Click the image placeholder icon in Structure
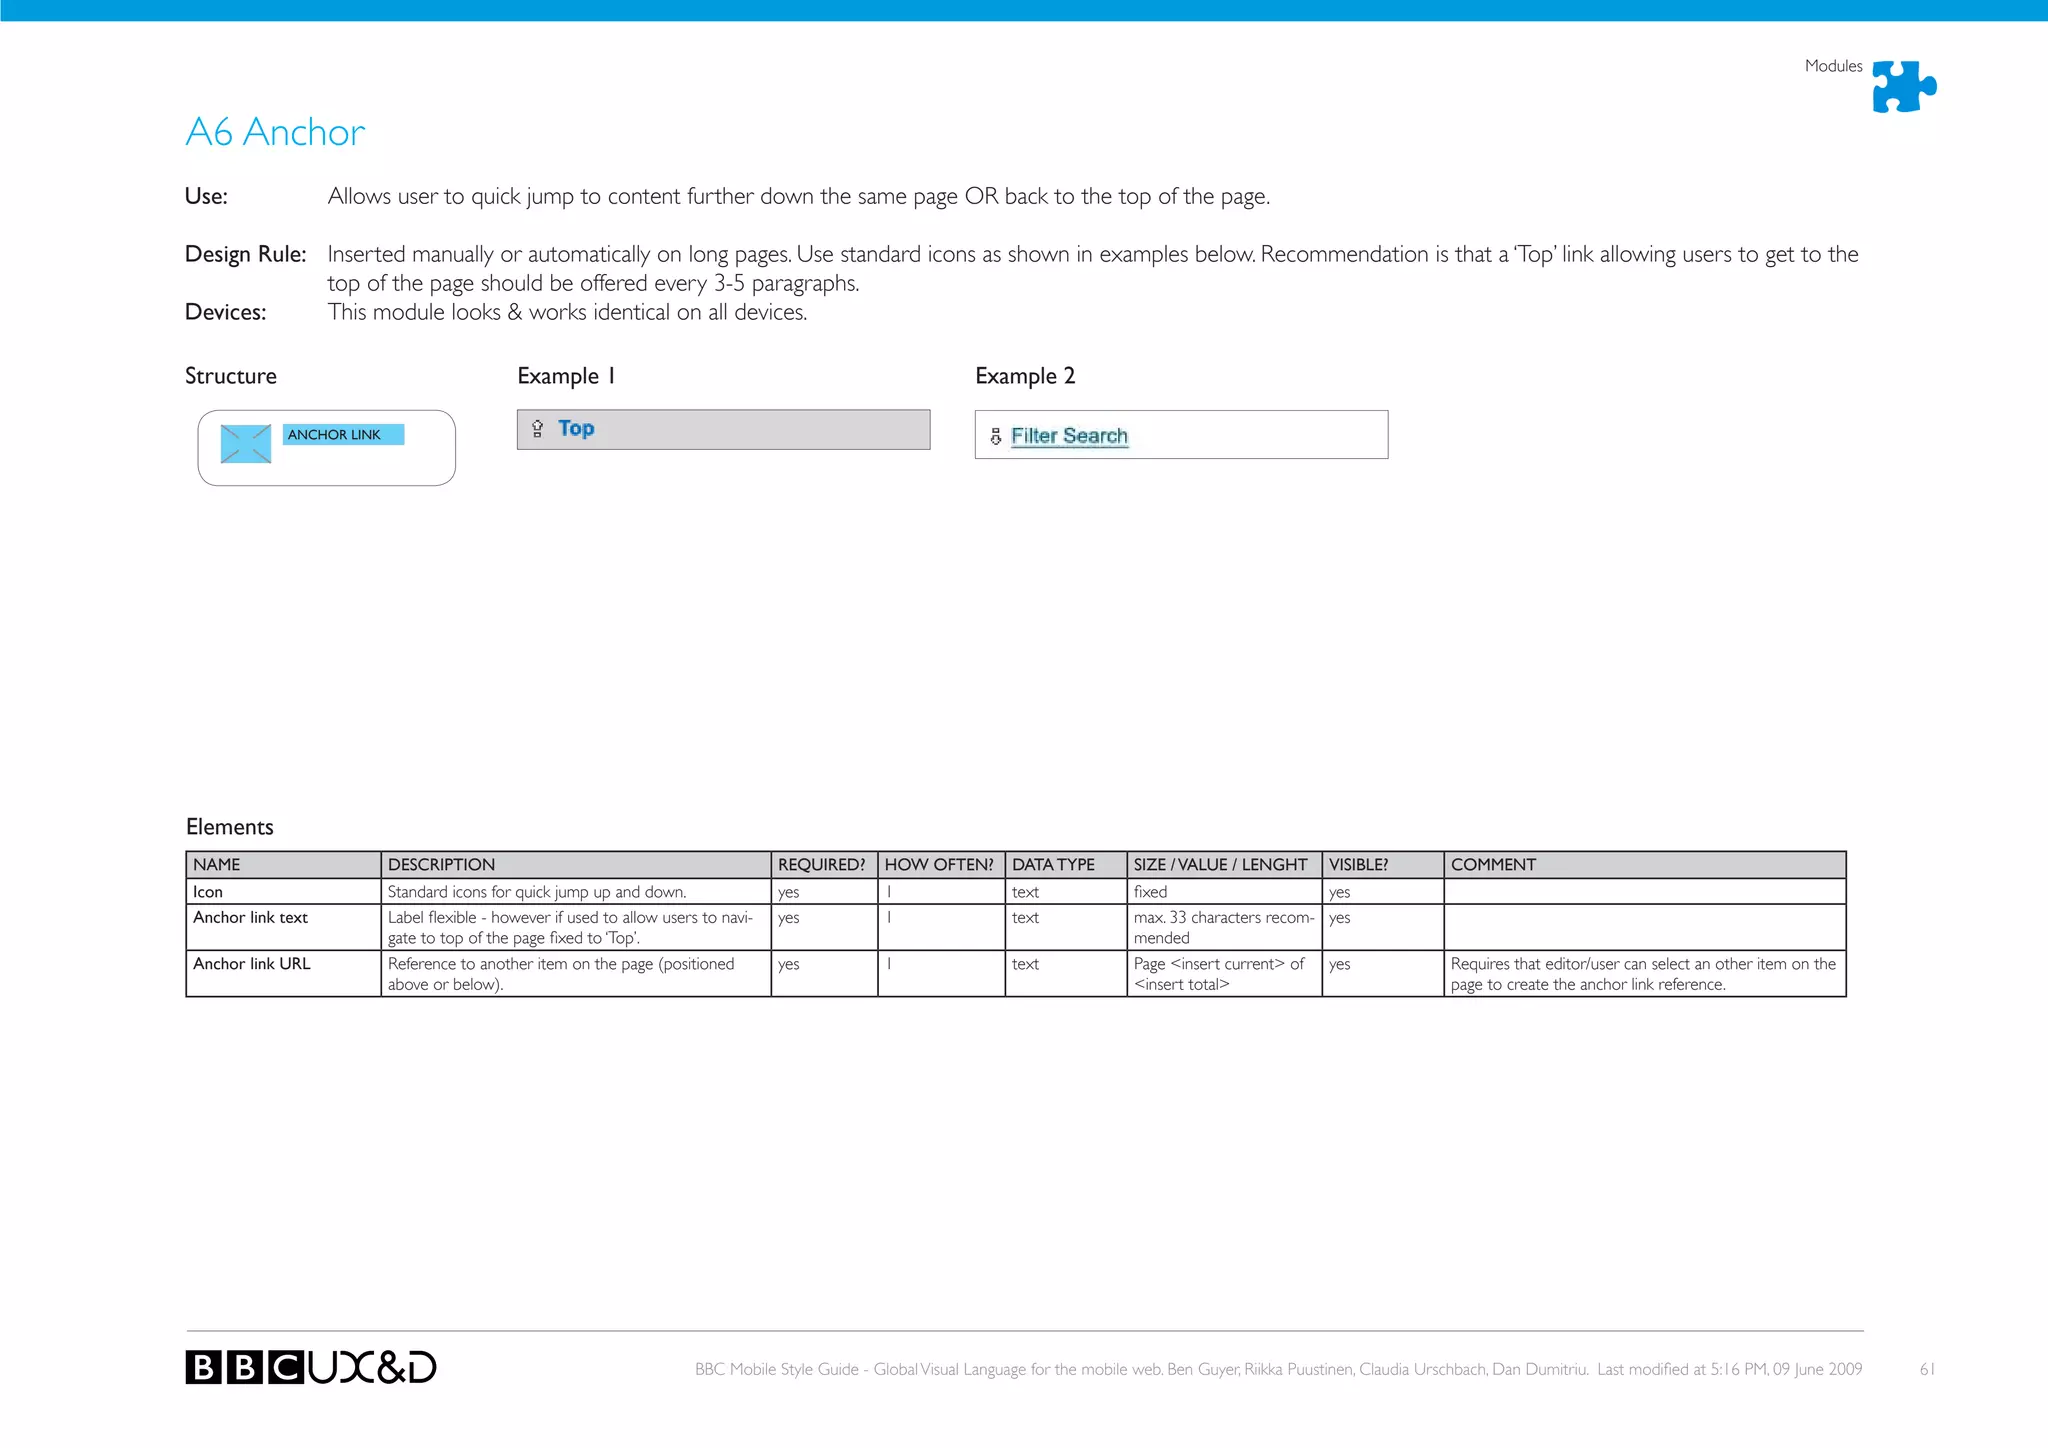Screen dimensions: 2048x1448 (246, 444)
